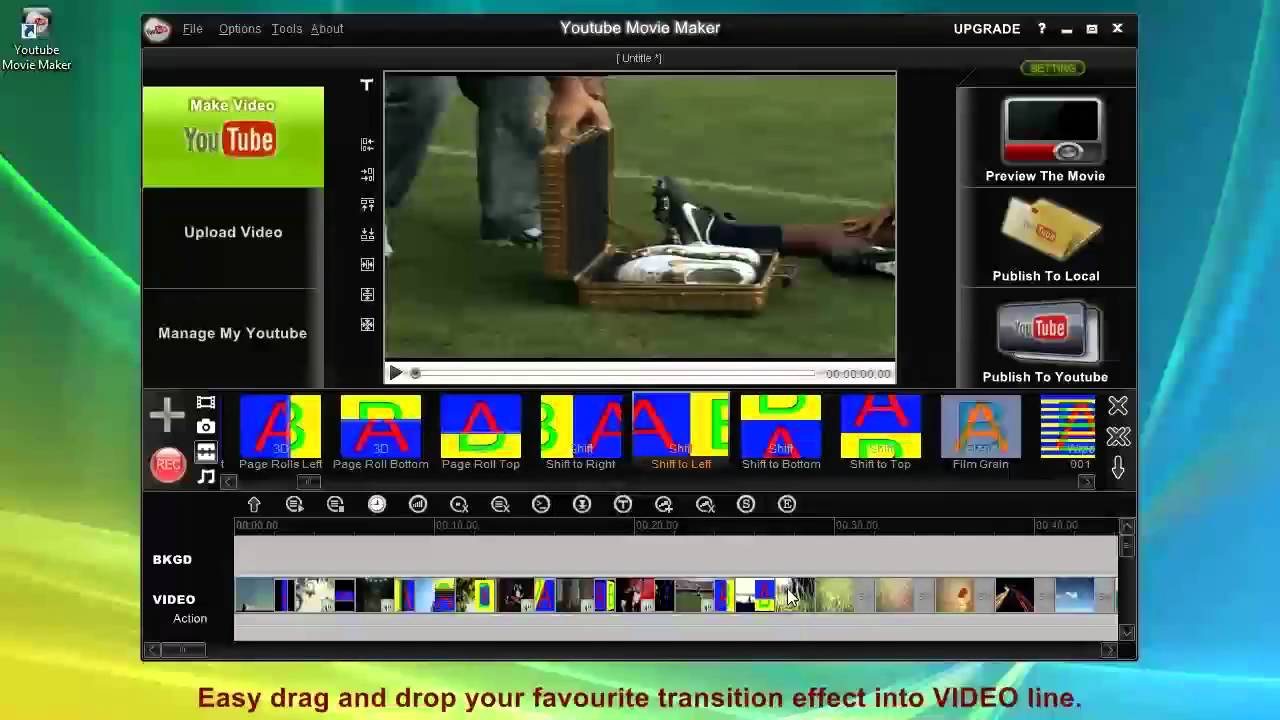Open the Options menu
The height and width of the screenshot is (720, 1280).
coord(240,29)
